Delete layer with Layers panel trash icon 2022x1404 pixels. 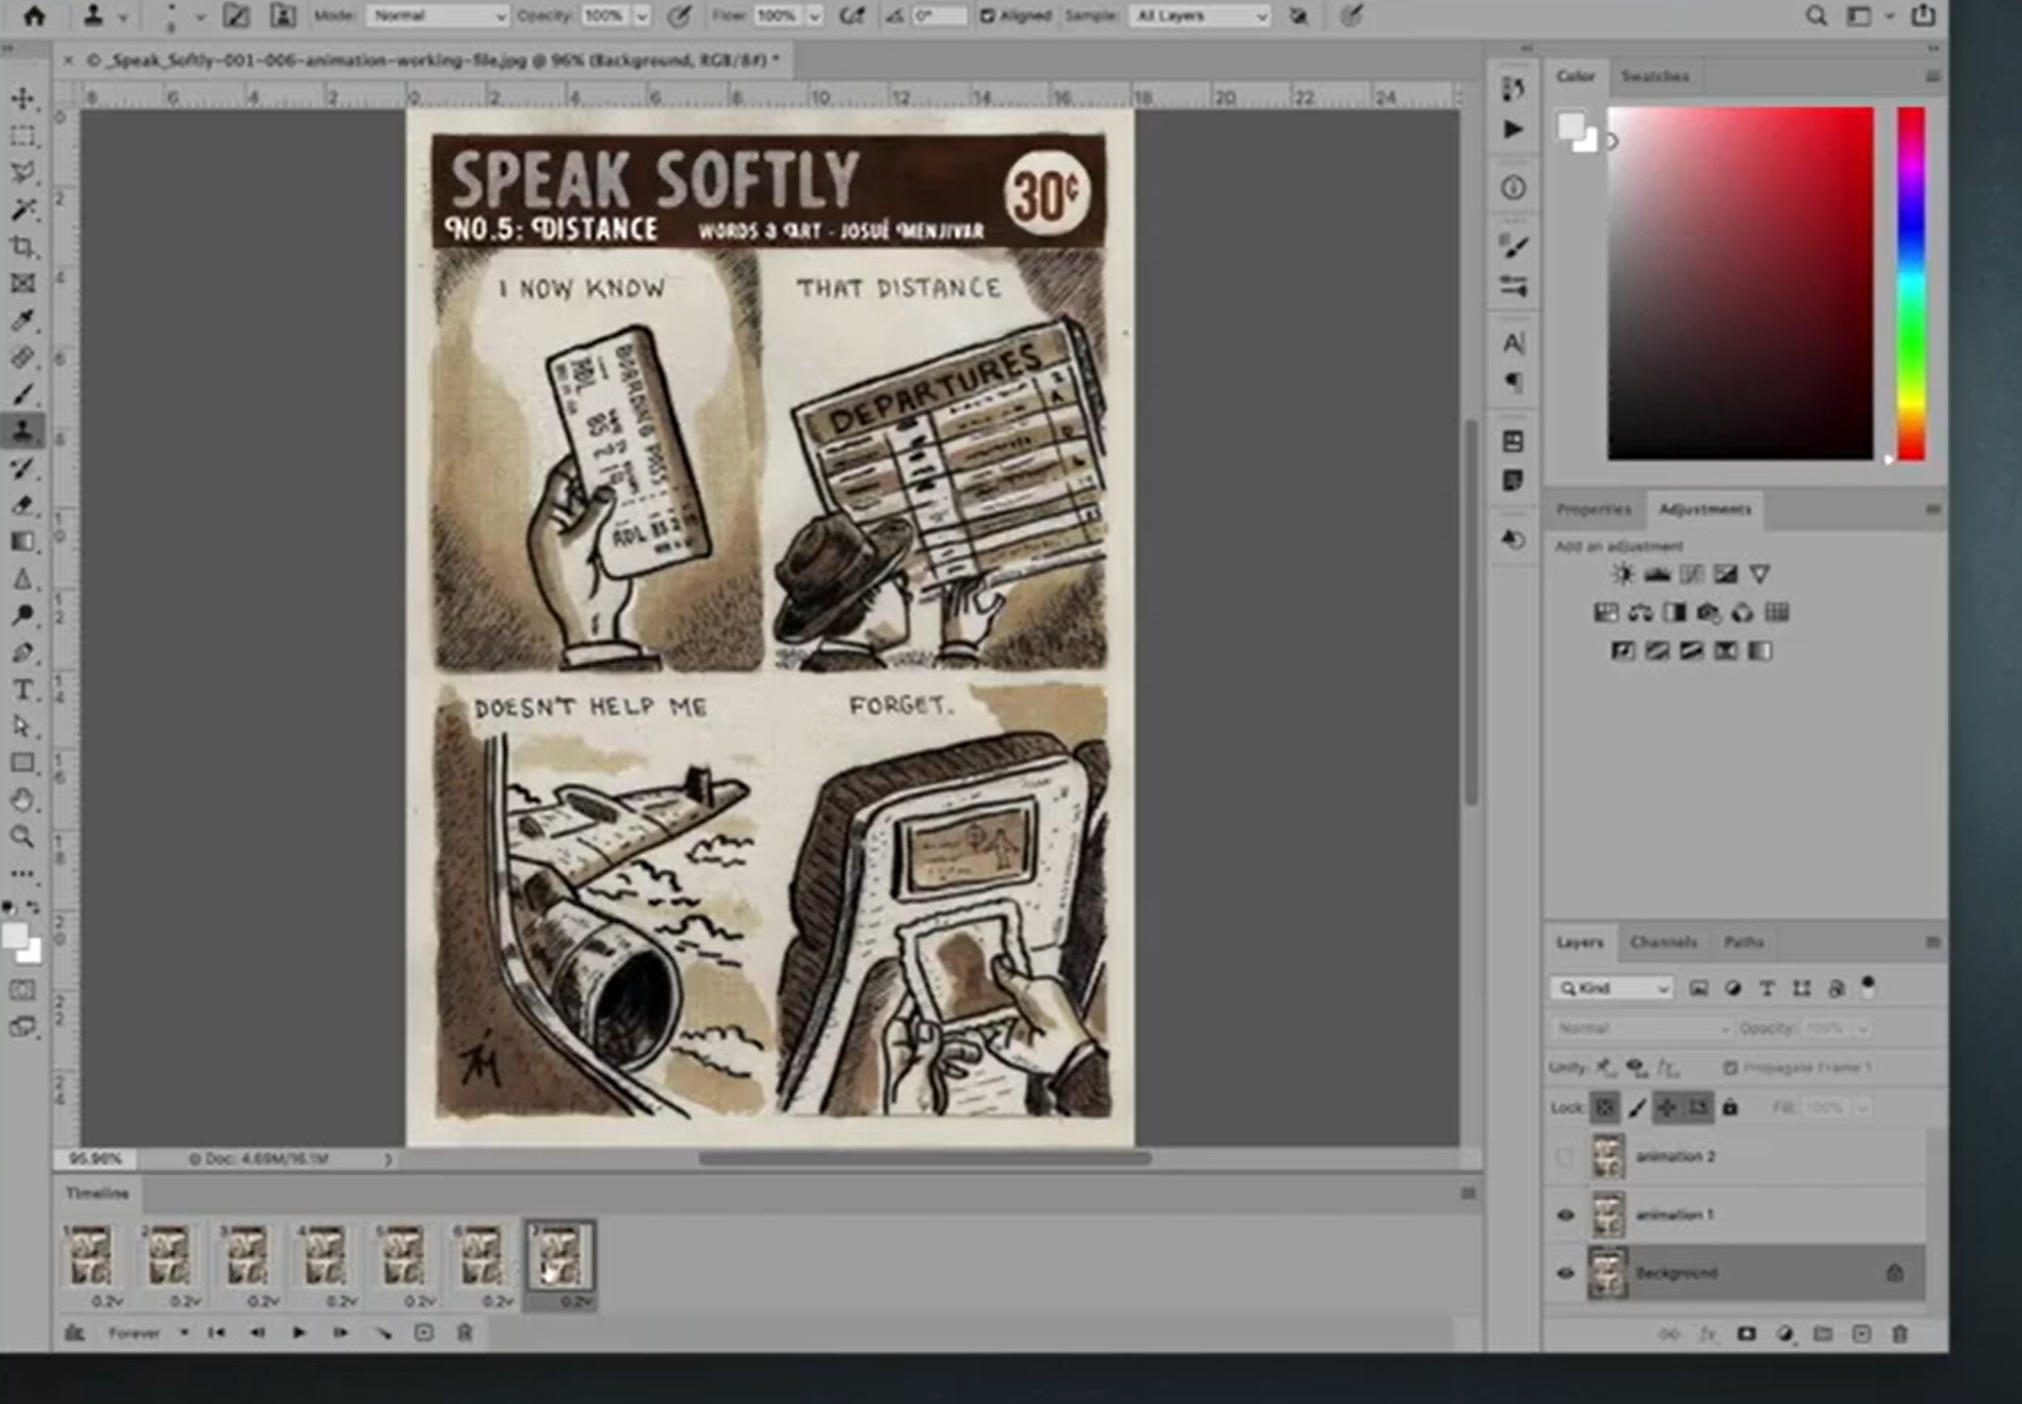[1900, 1334]
